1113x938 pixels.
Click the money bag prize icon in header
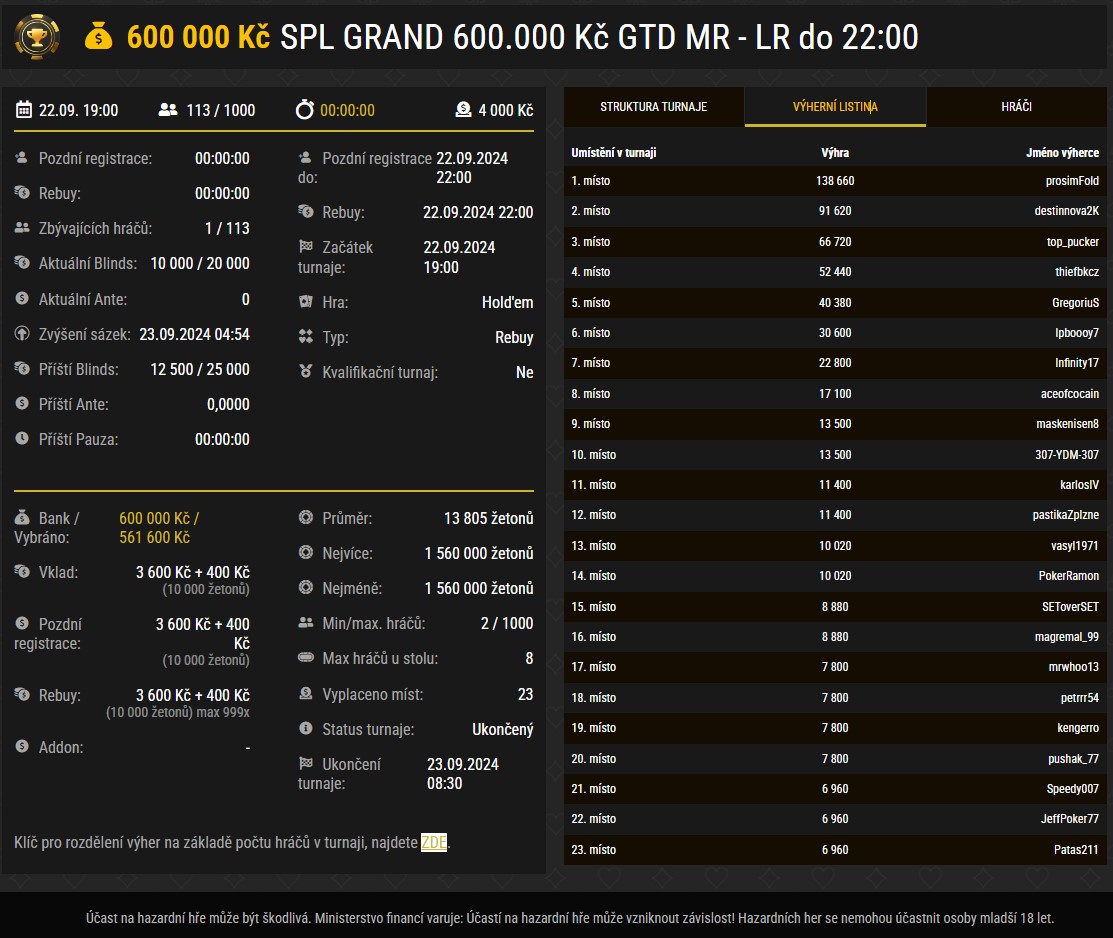tap(100, 37)
